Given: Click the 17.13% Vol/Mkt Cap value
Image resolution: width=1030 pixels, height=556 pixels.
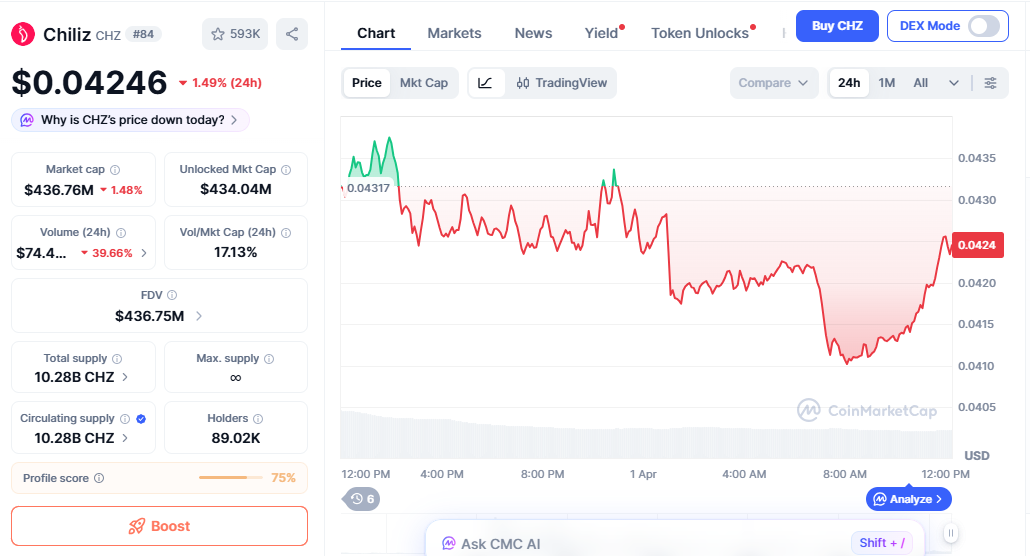Looking at the screenshot, I should pos(236,252).
